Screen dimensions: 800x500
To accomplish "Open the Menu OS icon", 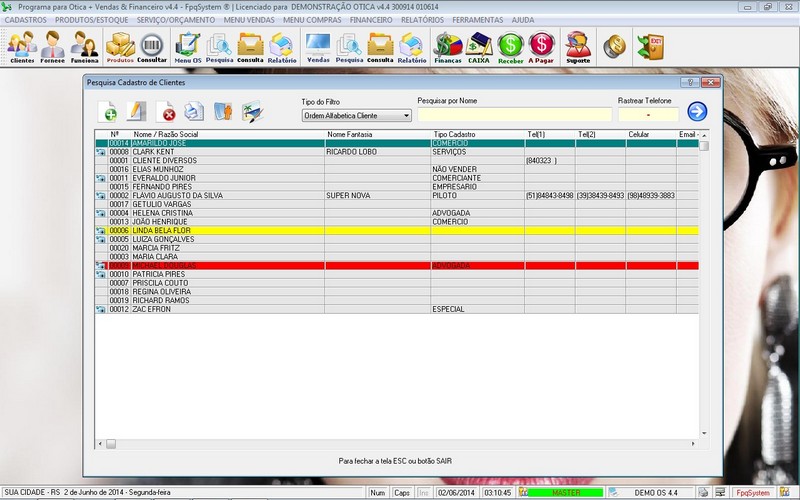I will (x=188, y=47).
